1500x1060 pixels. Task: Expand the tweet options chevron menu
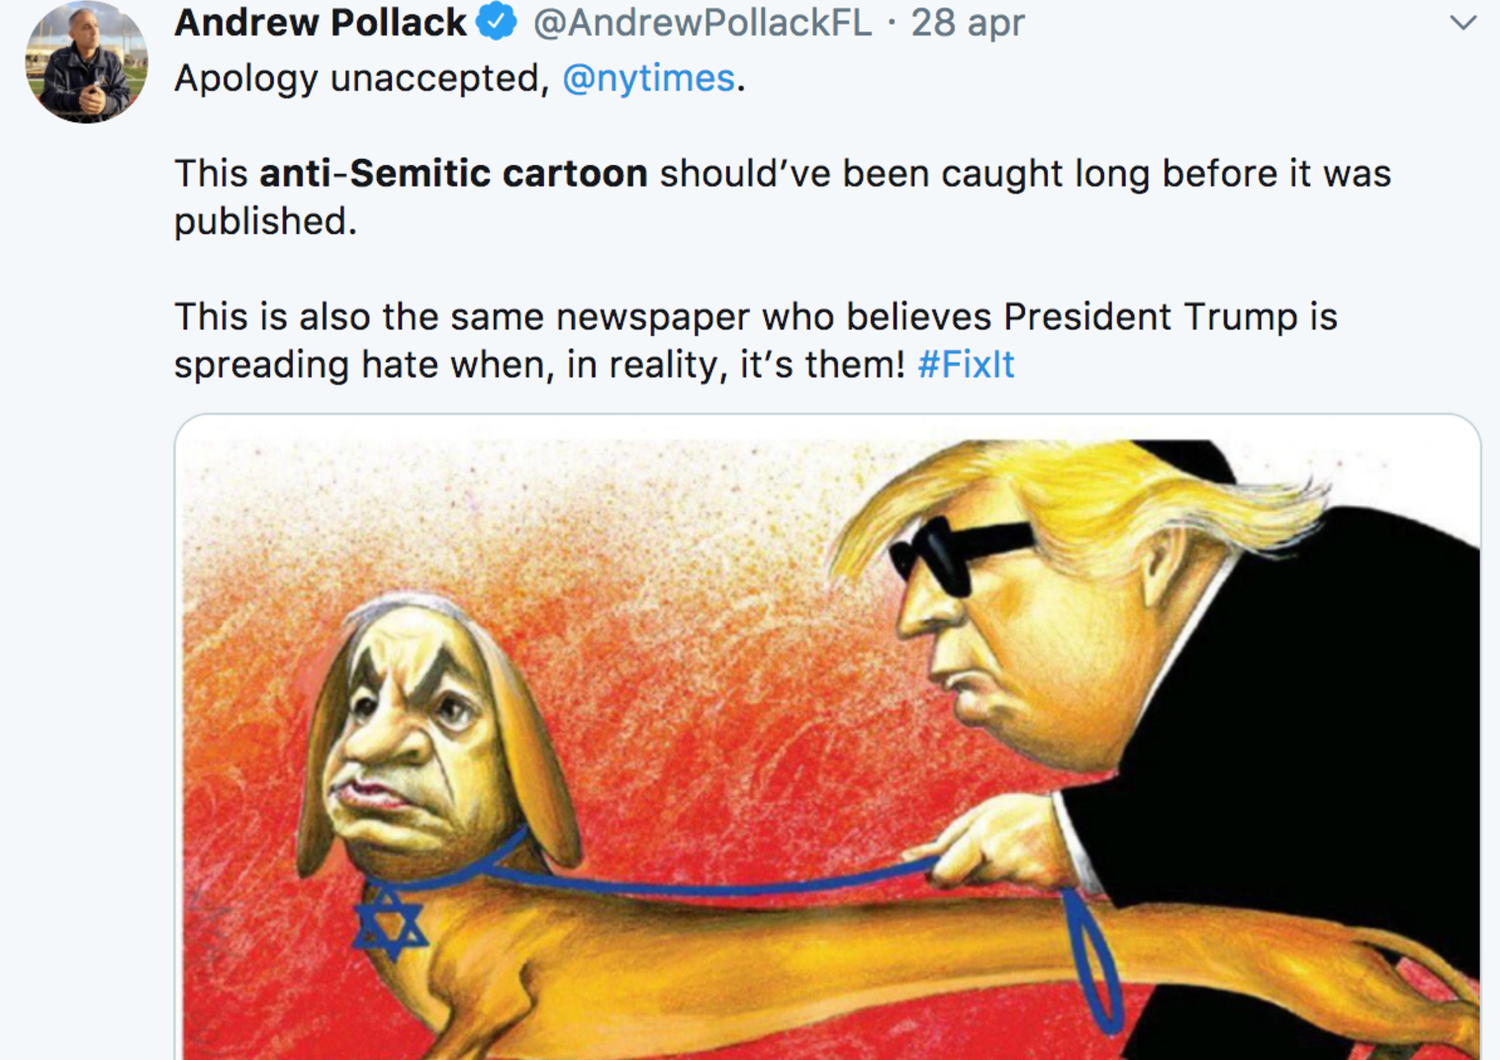(x=1463, y=22)
